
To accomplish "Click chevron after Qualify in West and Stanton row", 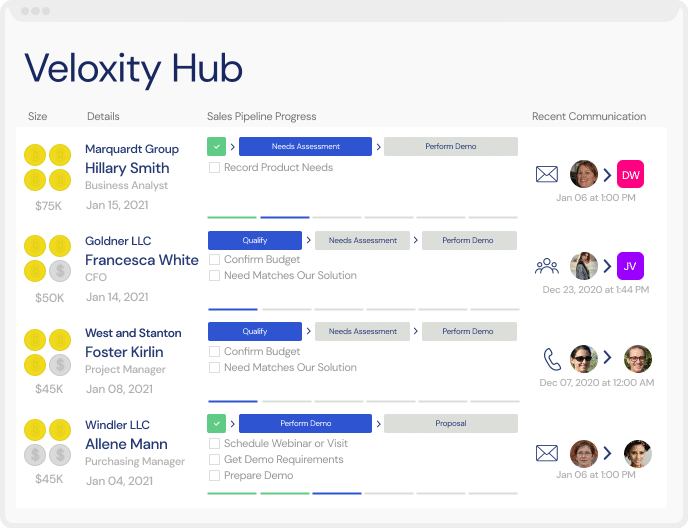I will pos(308,331).
